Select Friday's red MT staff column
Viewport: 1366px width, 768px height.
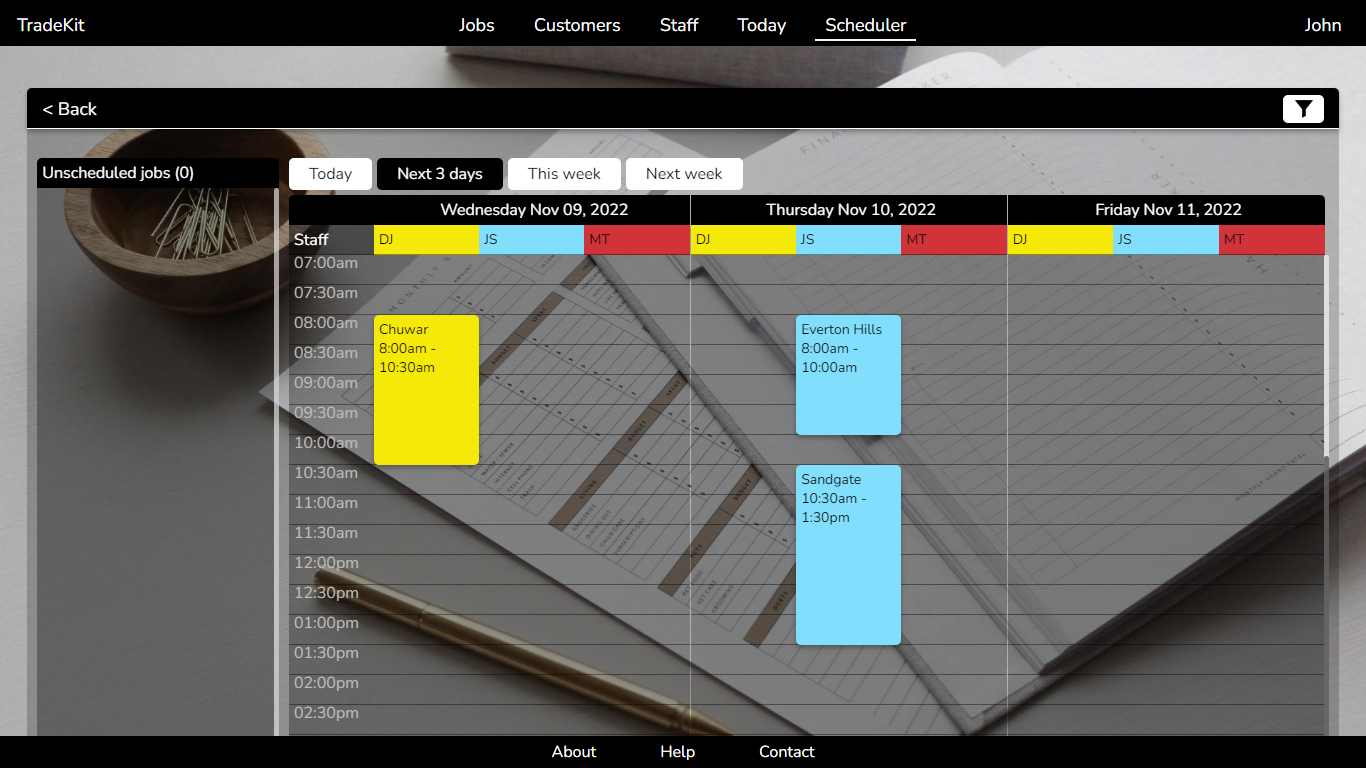[x=1272, y=240]
